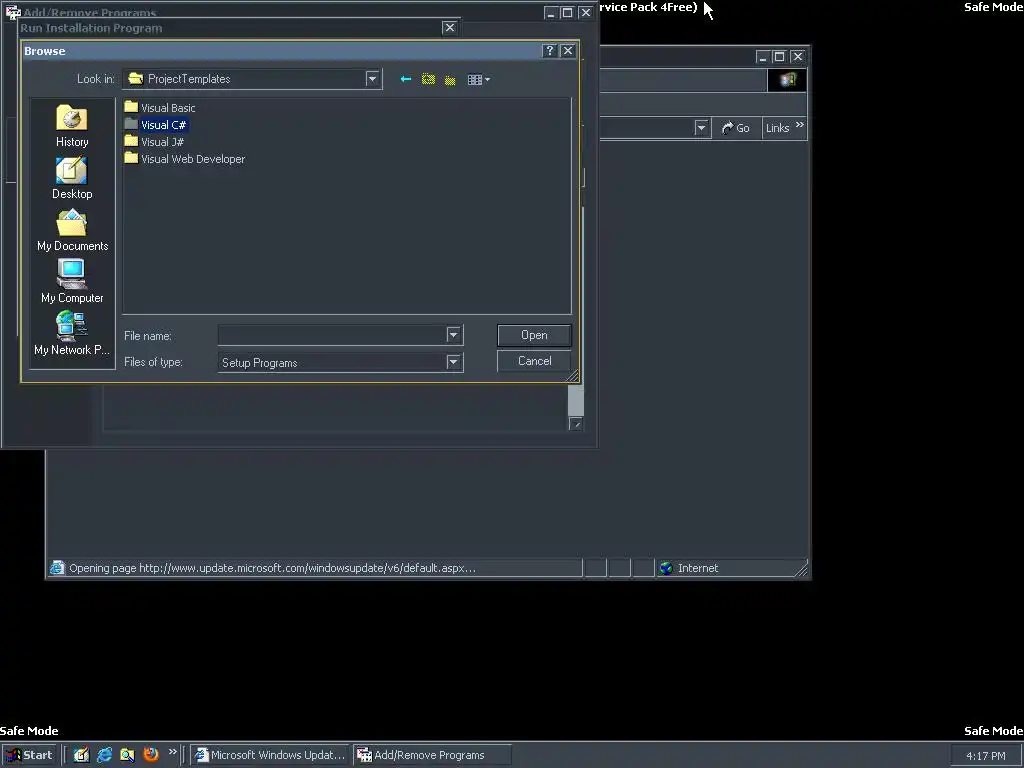Expand the quick launch overflow chevron
The width and height of the screenshot is (1024, 768).
[x=172, y=752]
